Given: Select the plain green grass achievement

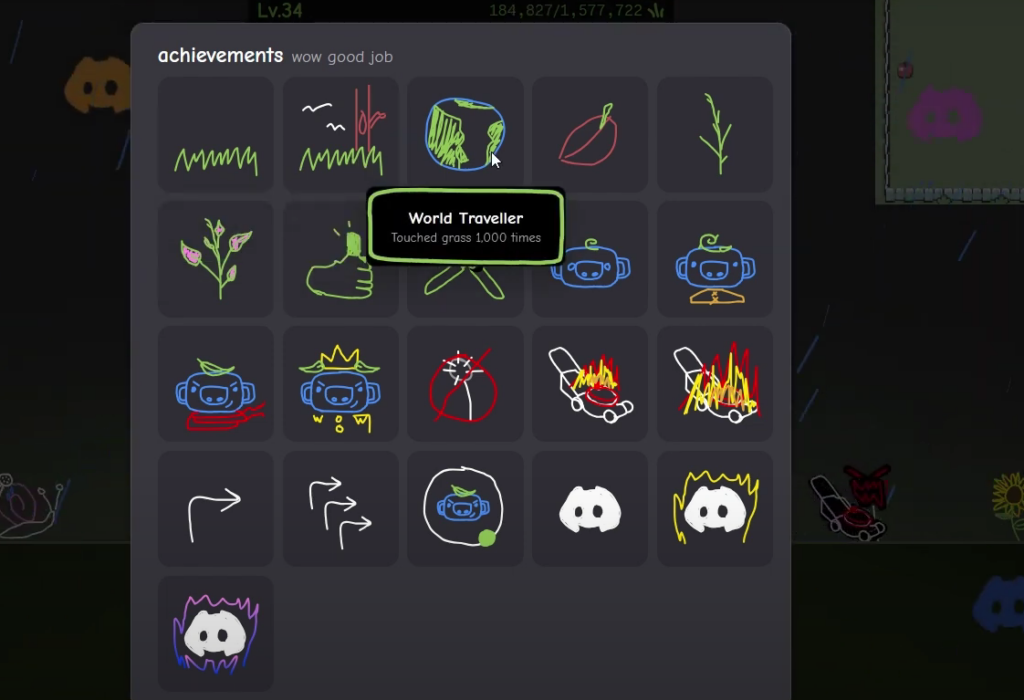Looking at the screenshot, I should [x=216, y=134].
